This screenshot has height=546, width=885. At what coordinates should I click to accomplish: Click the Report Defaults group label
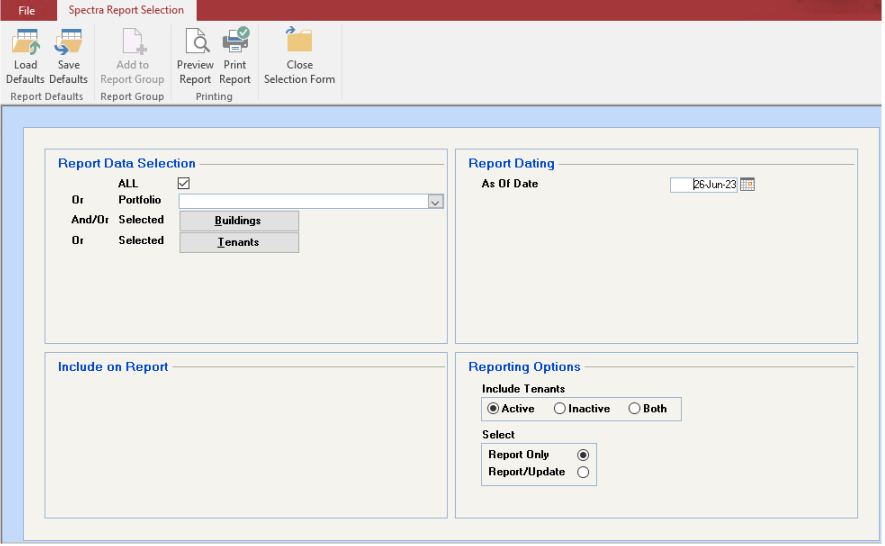(x=47, y=97)
